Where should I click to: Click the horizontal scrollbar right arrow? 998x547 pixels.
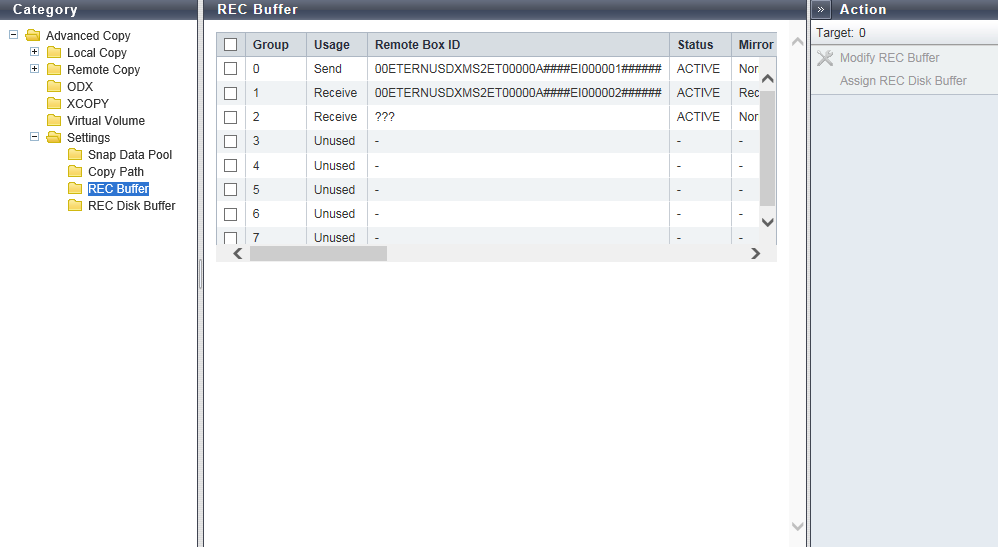[x=755, y=254]
